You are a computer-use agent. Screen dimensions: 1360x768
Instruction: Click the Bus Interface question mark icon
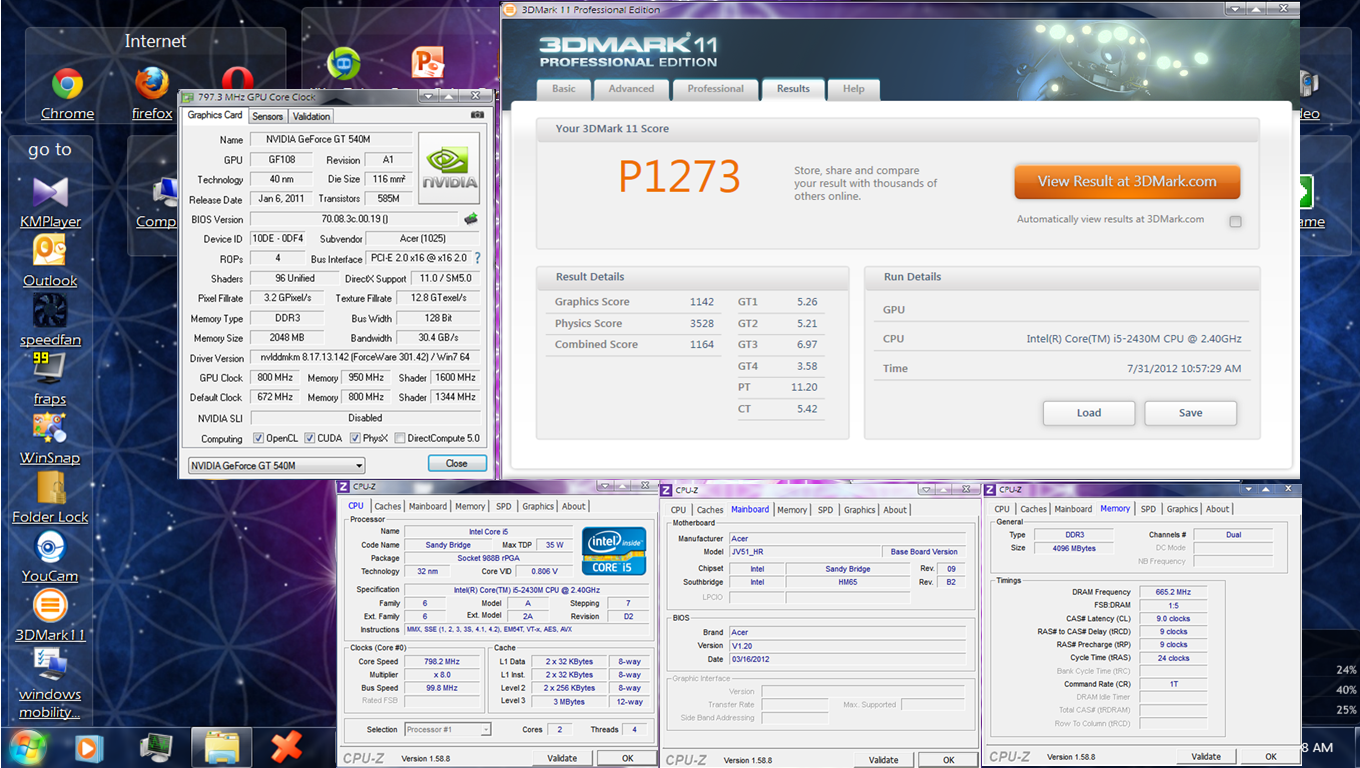coord(478,259)
